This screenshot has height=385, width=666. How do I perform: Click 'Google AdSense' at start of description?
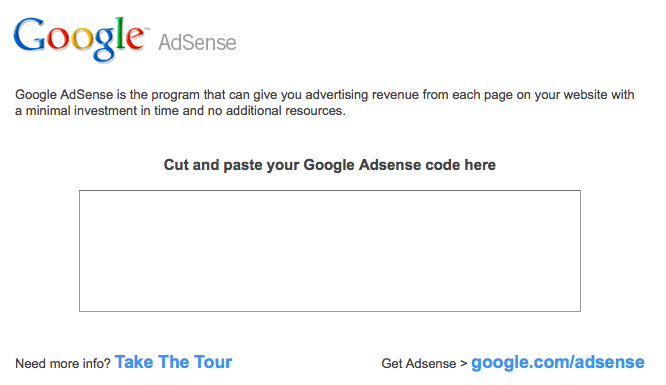64,94
